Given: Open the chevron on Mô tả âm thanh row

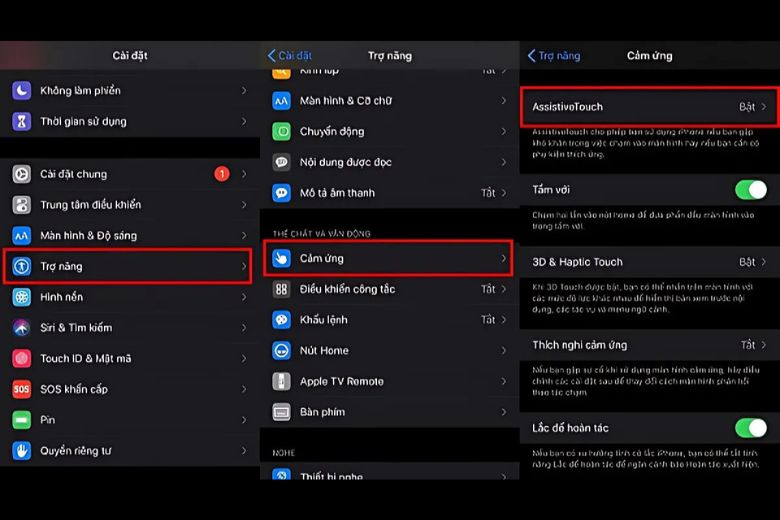Looking at the screenshot, I should pos(504,193).
